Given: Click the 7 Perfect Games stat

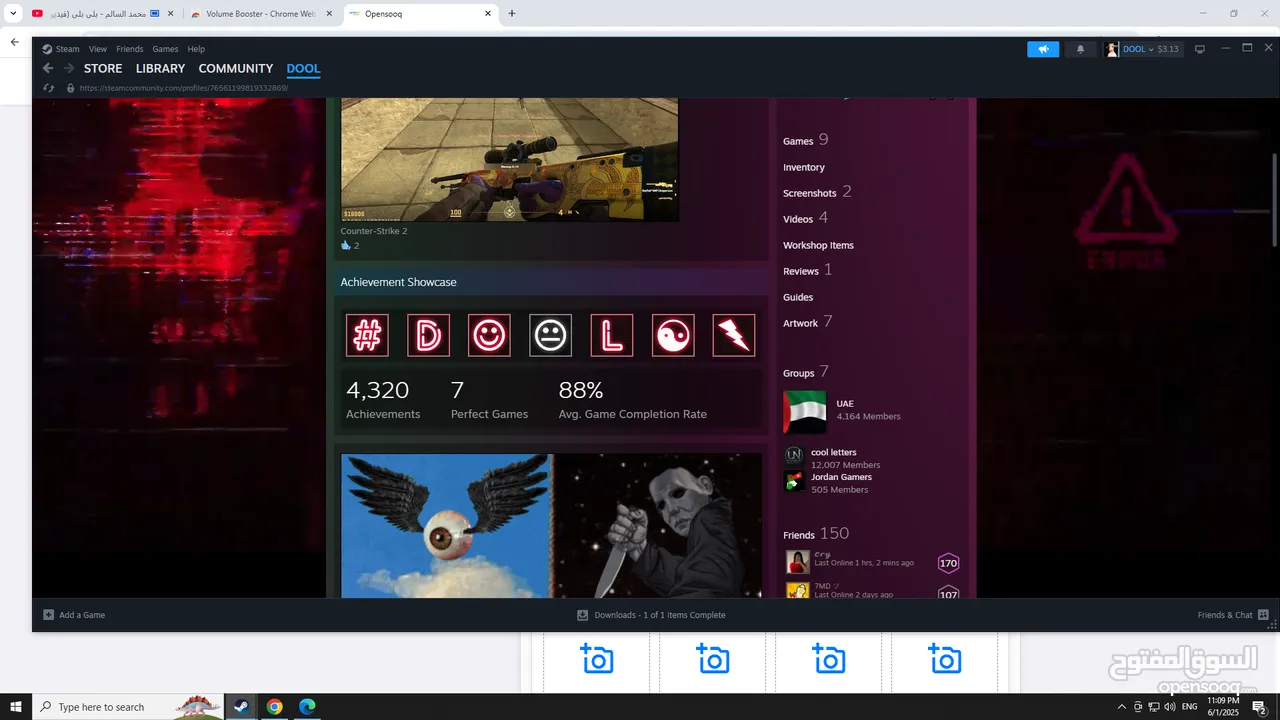Looking at the screenshot, I should [489, 399].
